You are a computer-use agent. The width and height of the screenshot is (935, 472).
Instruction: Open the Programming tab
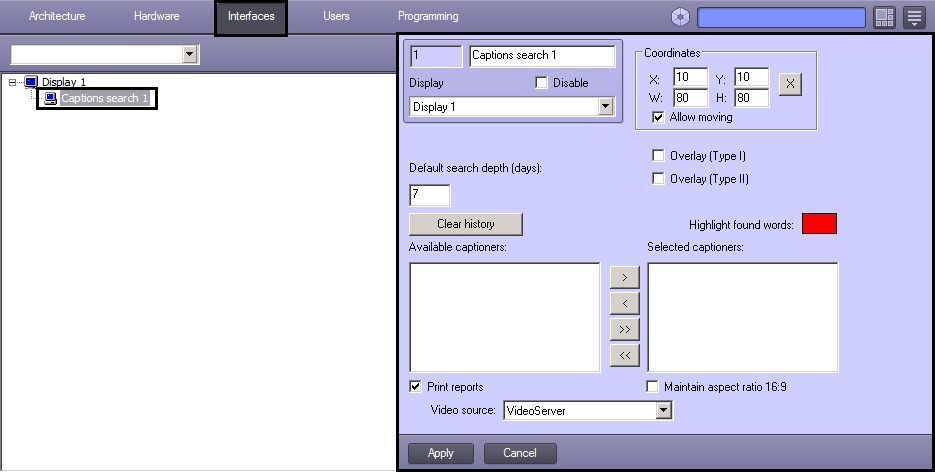[x=428, y=16]
